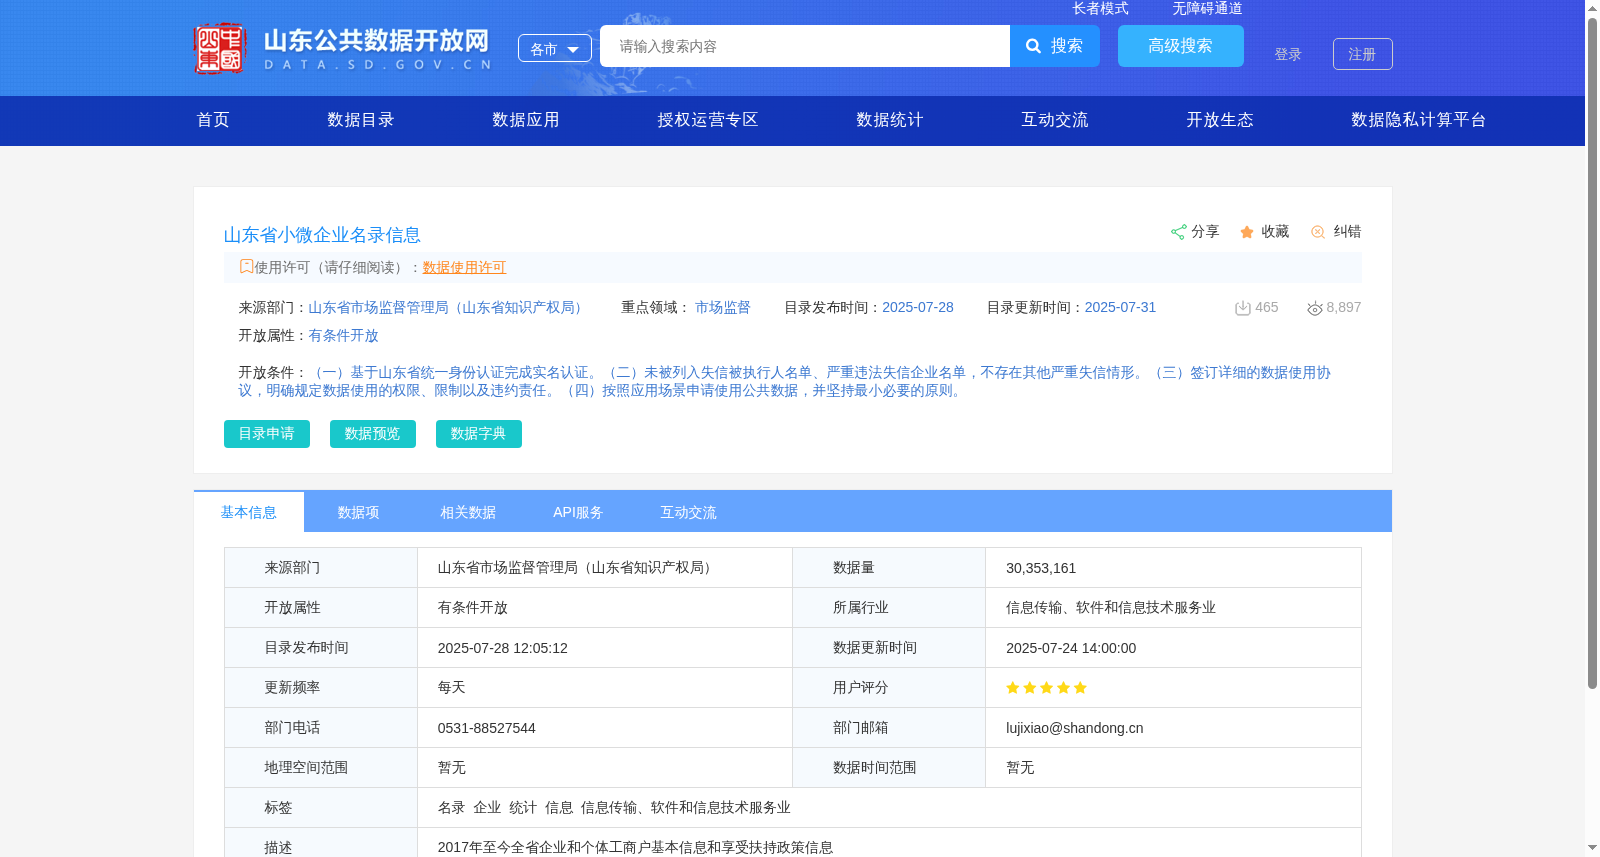
Task: Go to 首页 in navigation
Action: point(213,120)
